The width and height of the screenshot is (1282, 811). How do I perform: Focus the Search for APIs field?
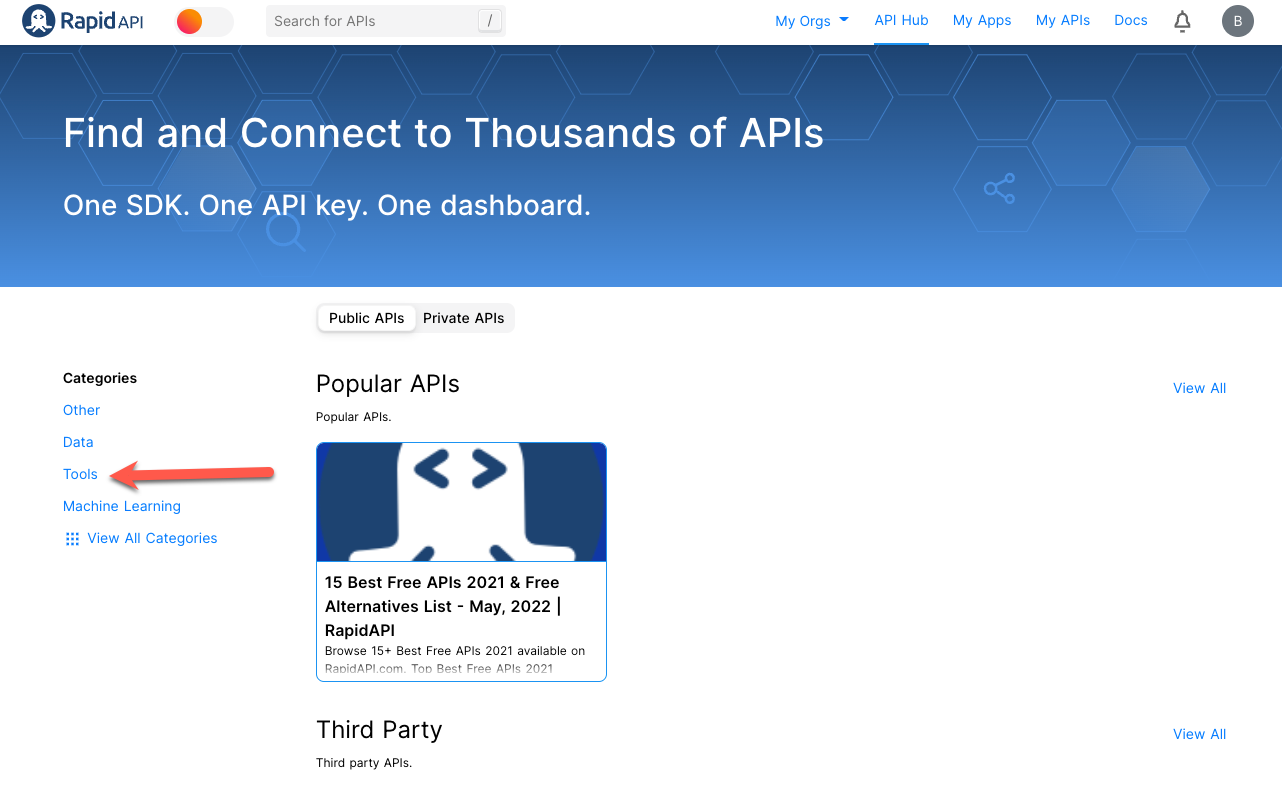tap(386, 21)
